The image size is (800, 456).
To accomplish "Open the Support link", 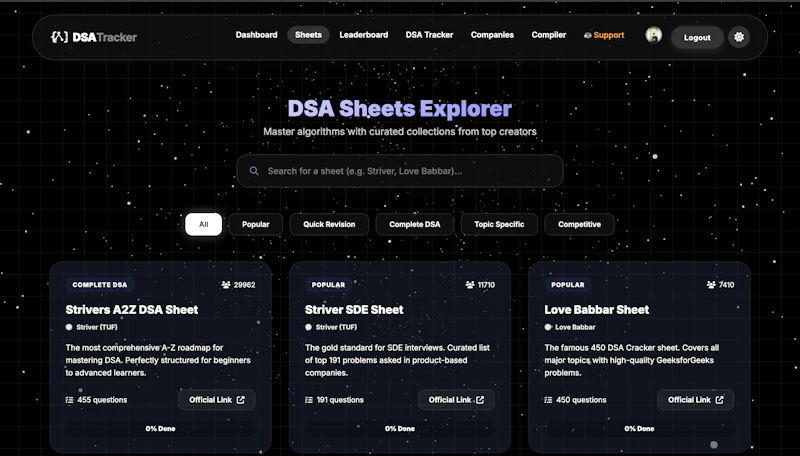I will [x=604, y=35].
